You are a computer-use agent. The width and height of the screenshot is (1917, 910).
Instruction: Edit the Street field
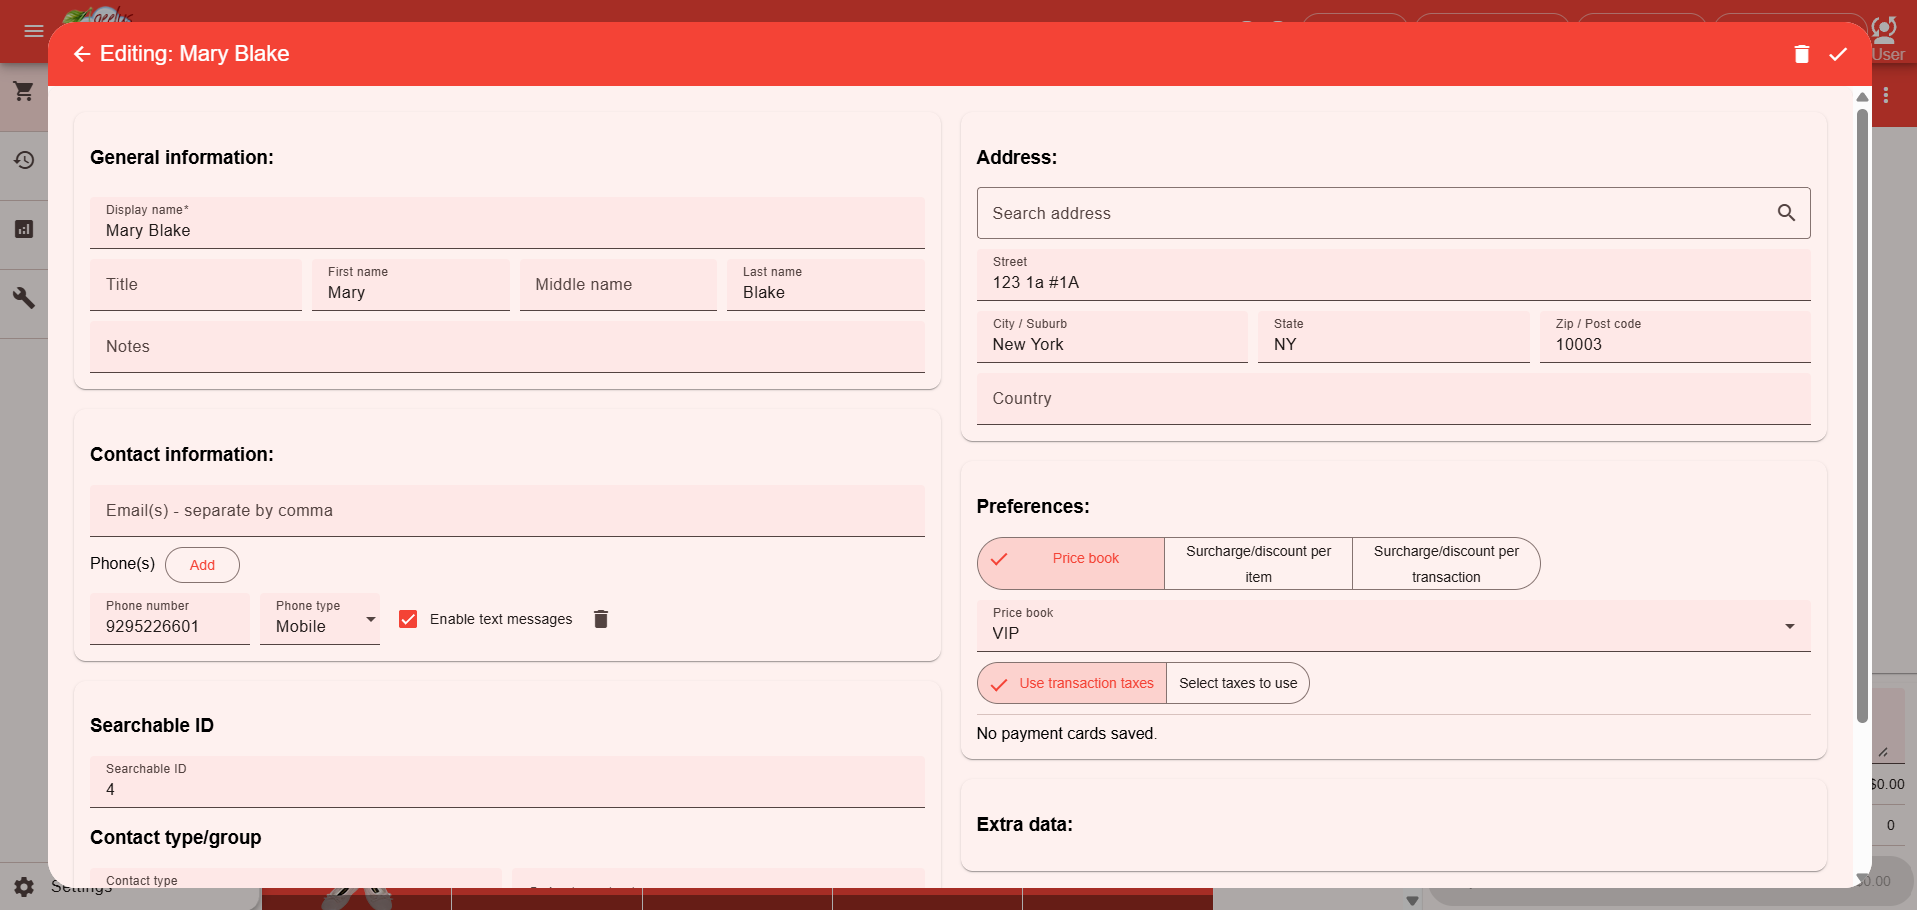pyautogui.click(x=1393, y=275)
